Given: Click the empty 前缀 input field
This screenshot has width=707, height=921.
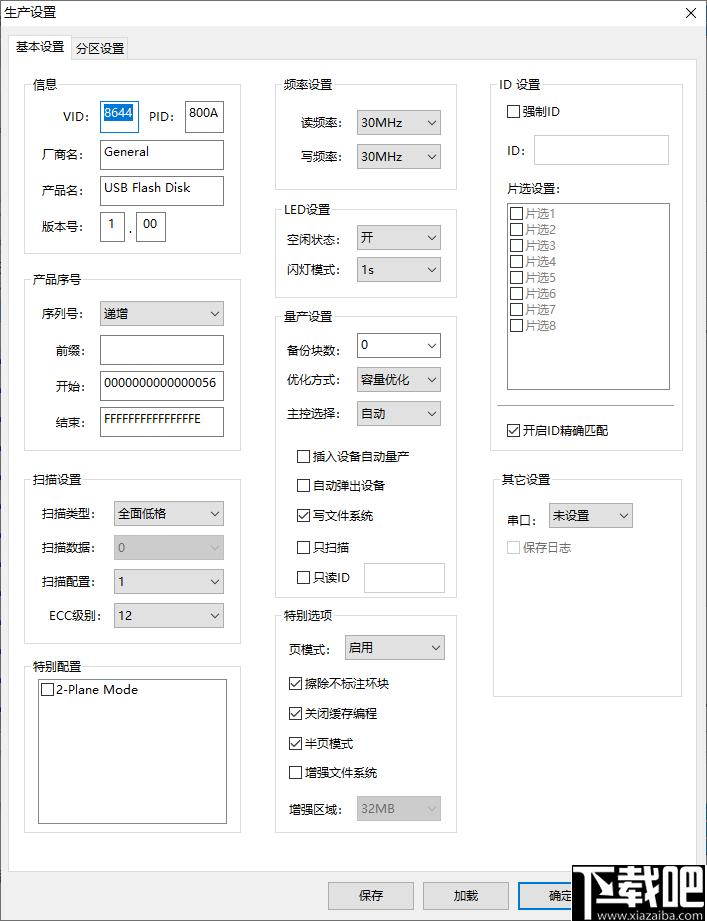Looking at the screenshot, I should point(161,350).
